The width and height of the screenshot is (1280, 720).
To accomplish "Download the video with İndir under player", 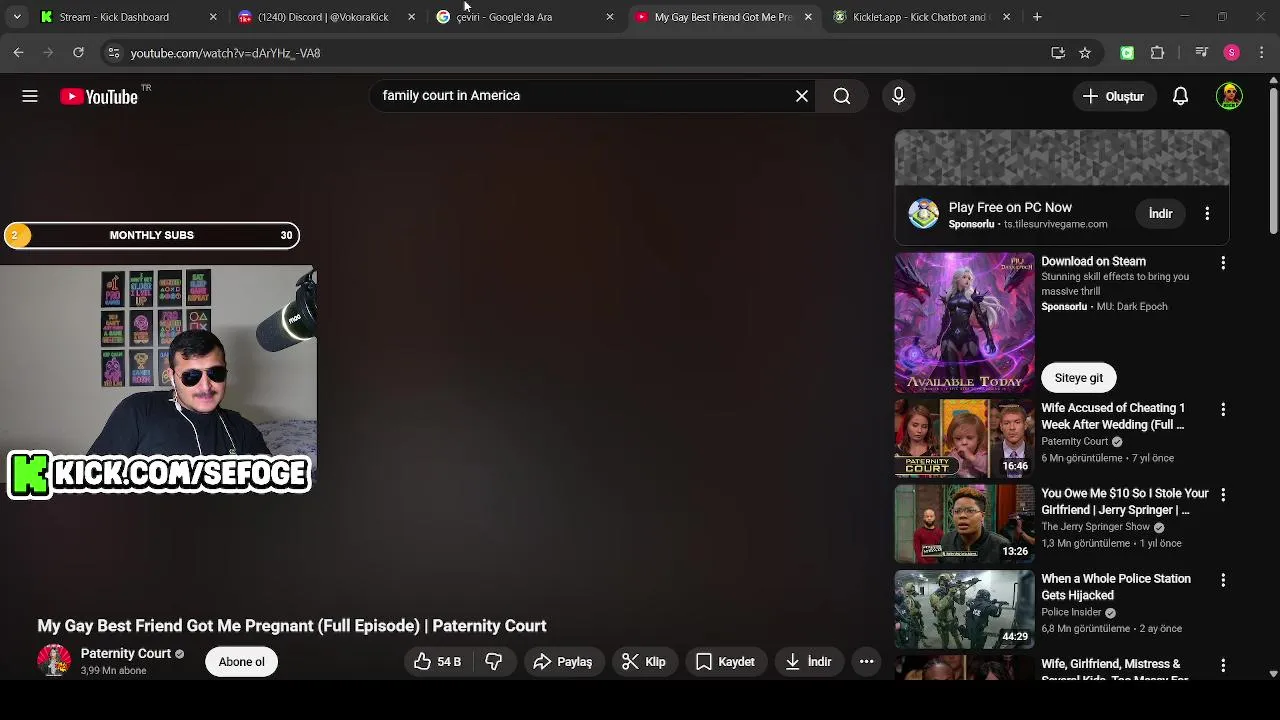I will point(808,662).
